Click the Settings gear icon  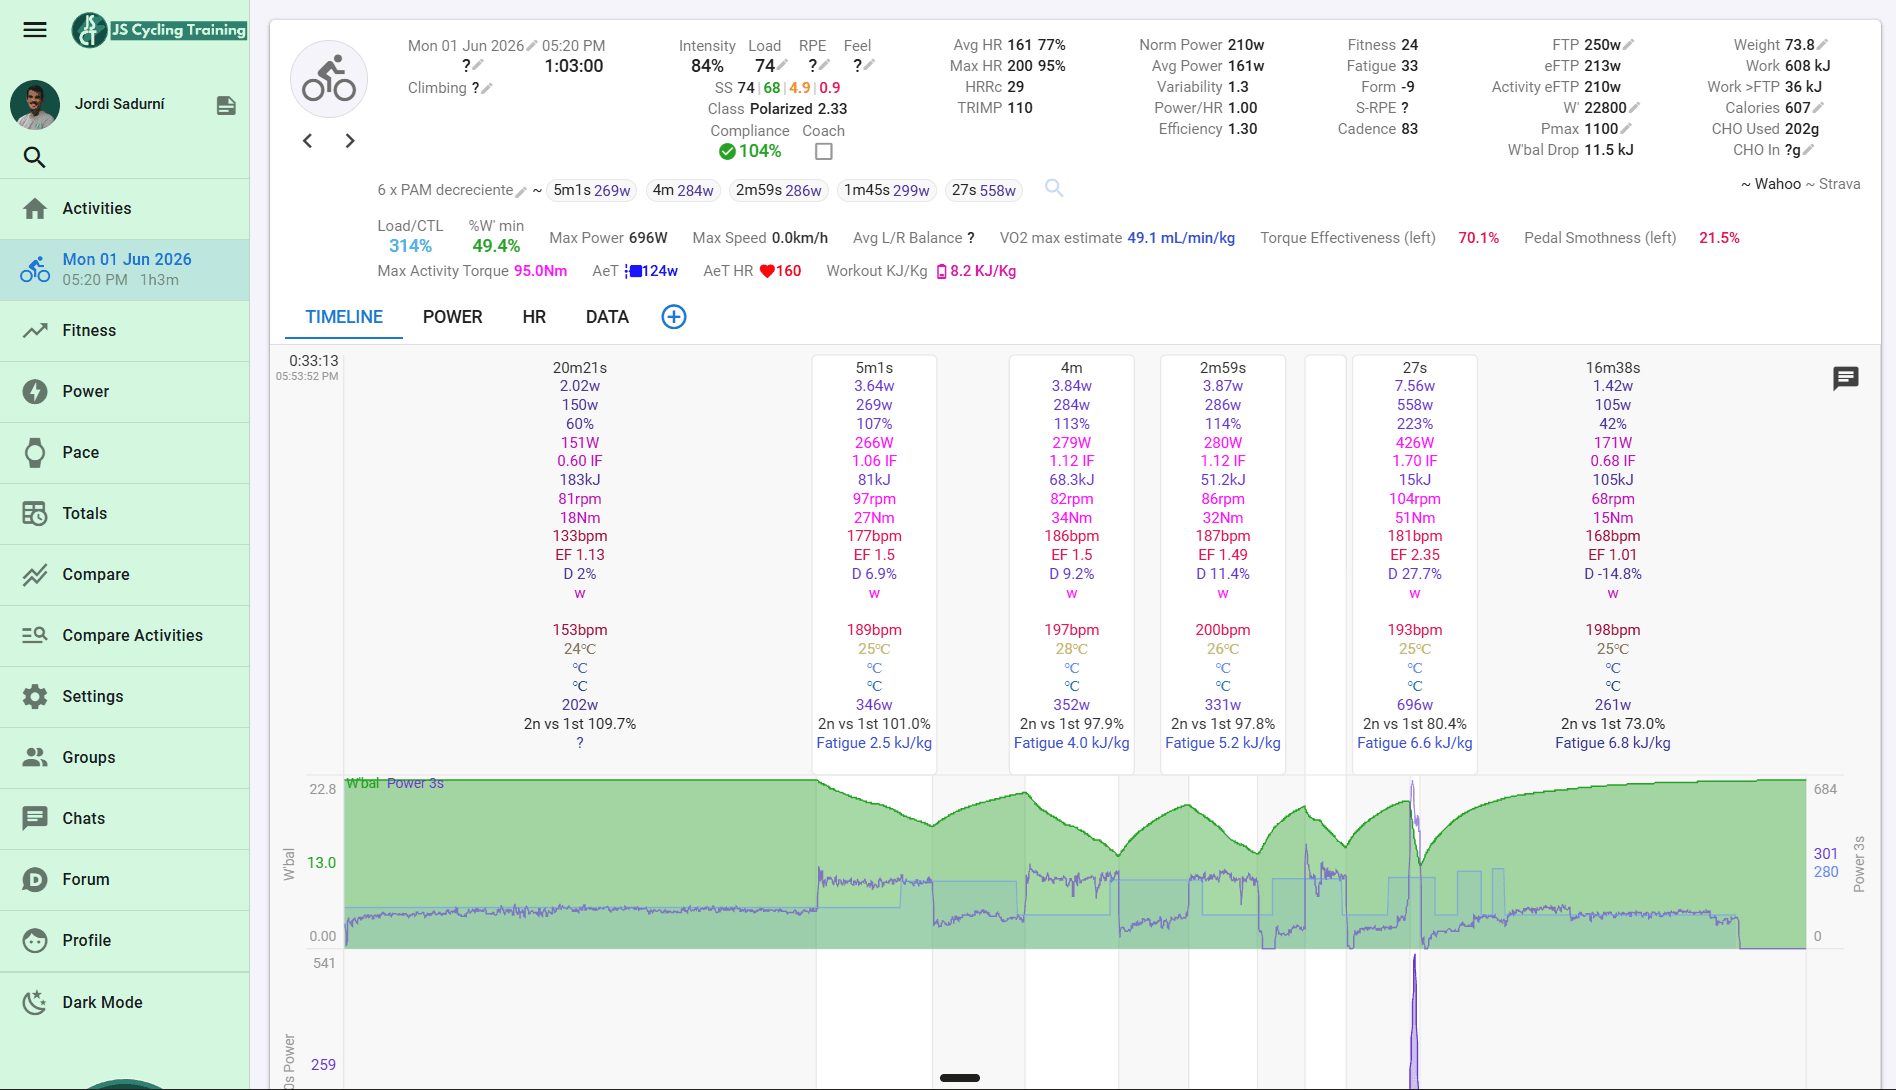[35, 696]
